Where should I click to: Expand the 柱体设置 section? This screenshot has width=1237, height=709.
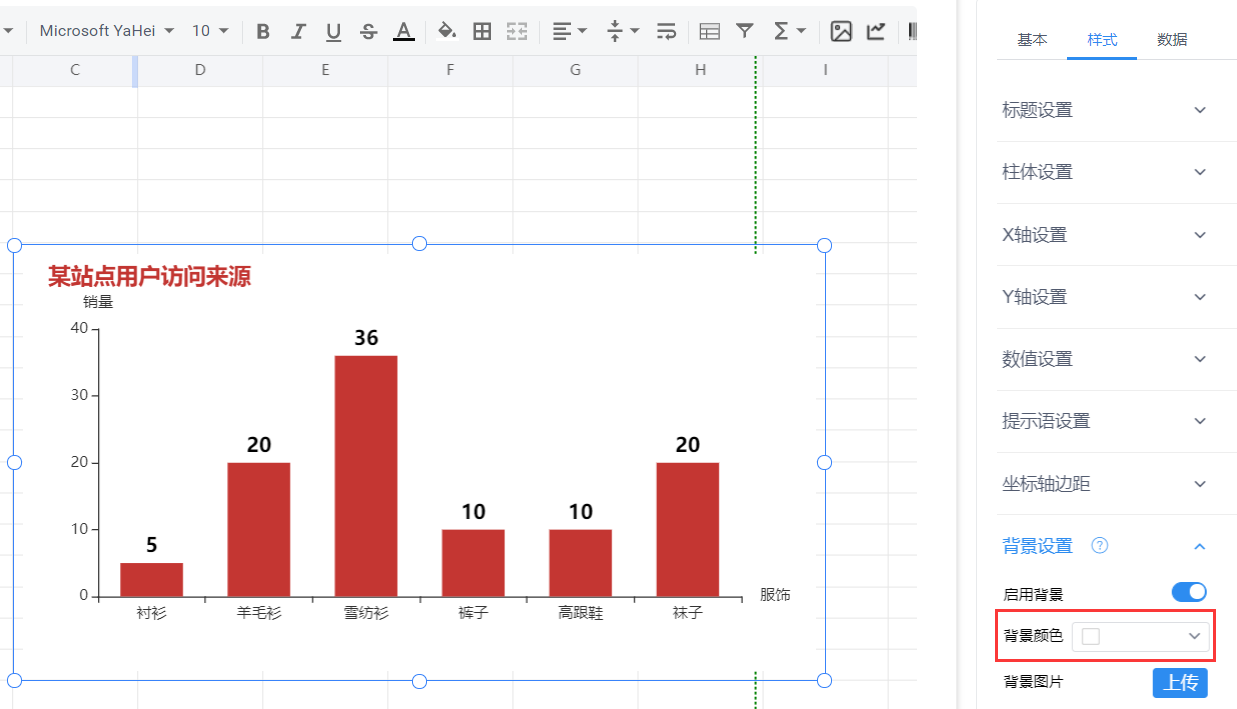(x=1105, y=172)
